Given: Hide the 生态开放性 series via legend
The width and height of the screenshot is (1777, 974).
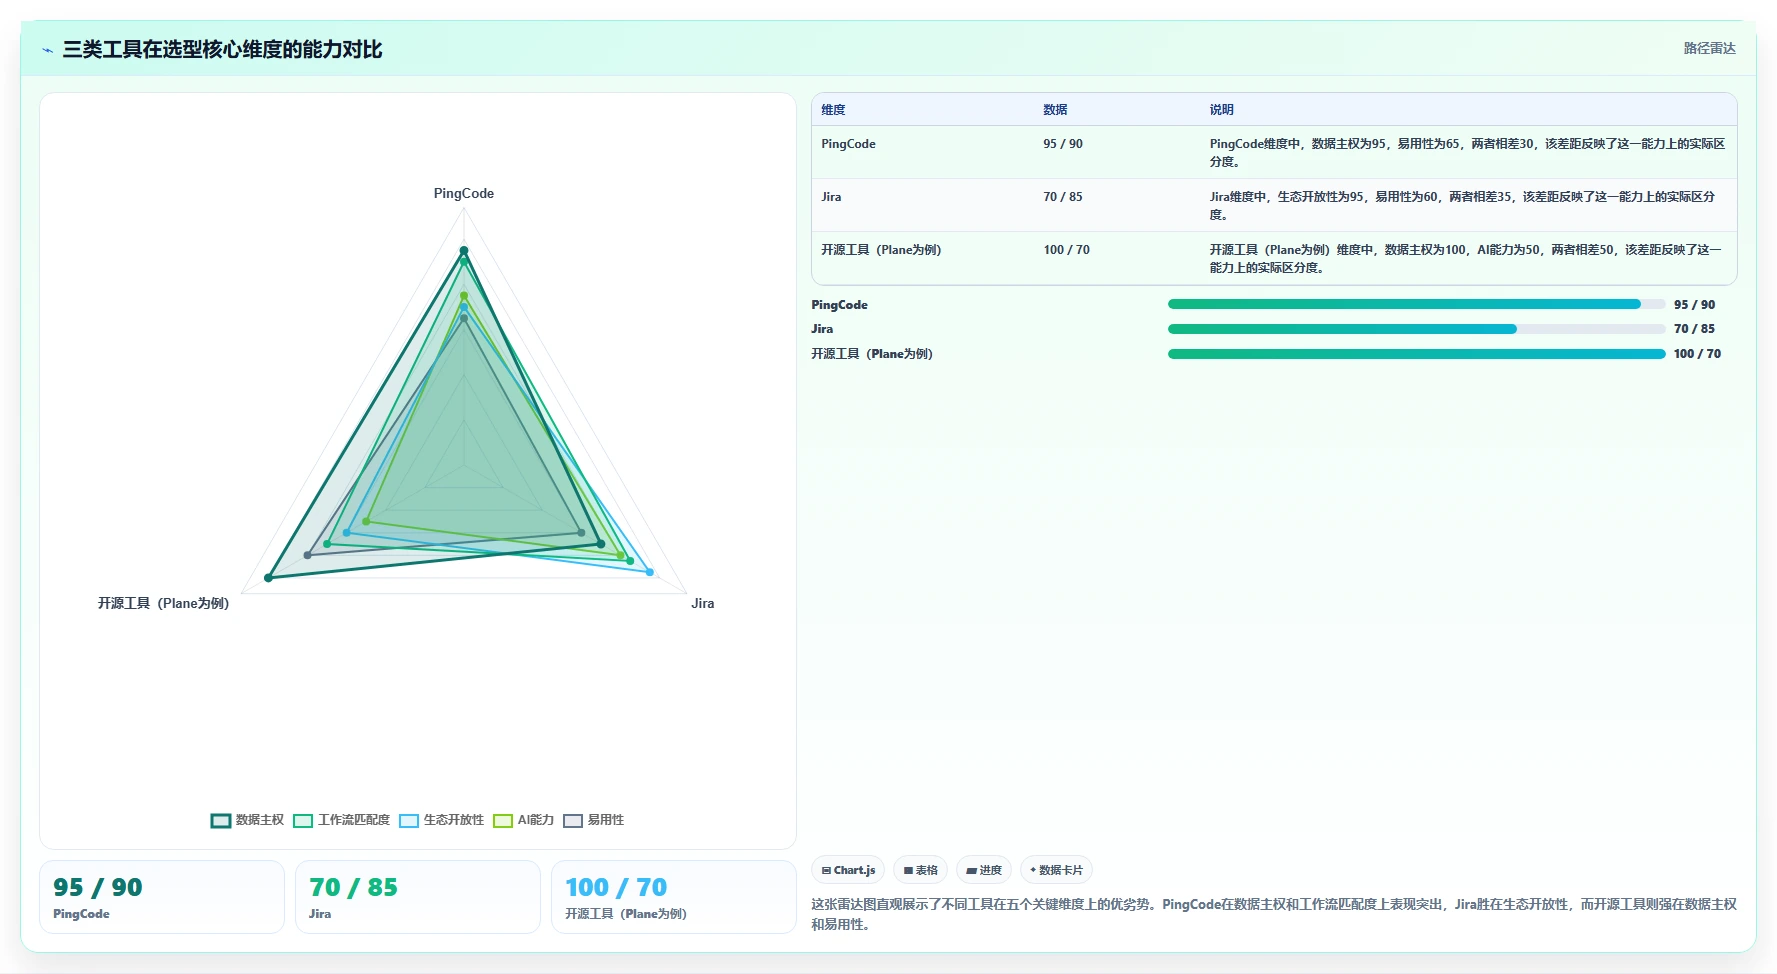Looking at the screenshot, I should 441,820.
